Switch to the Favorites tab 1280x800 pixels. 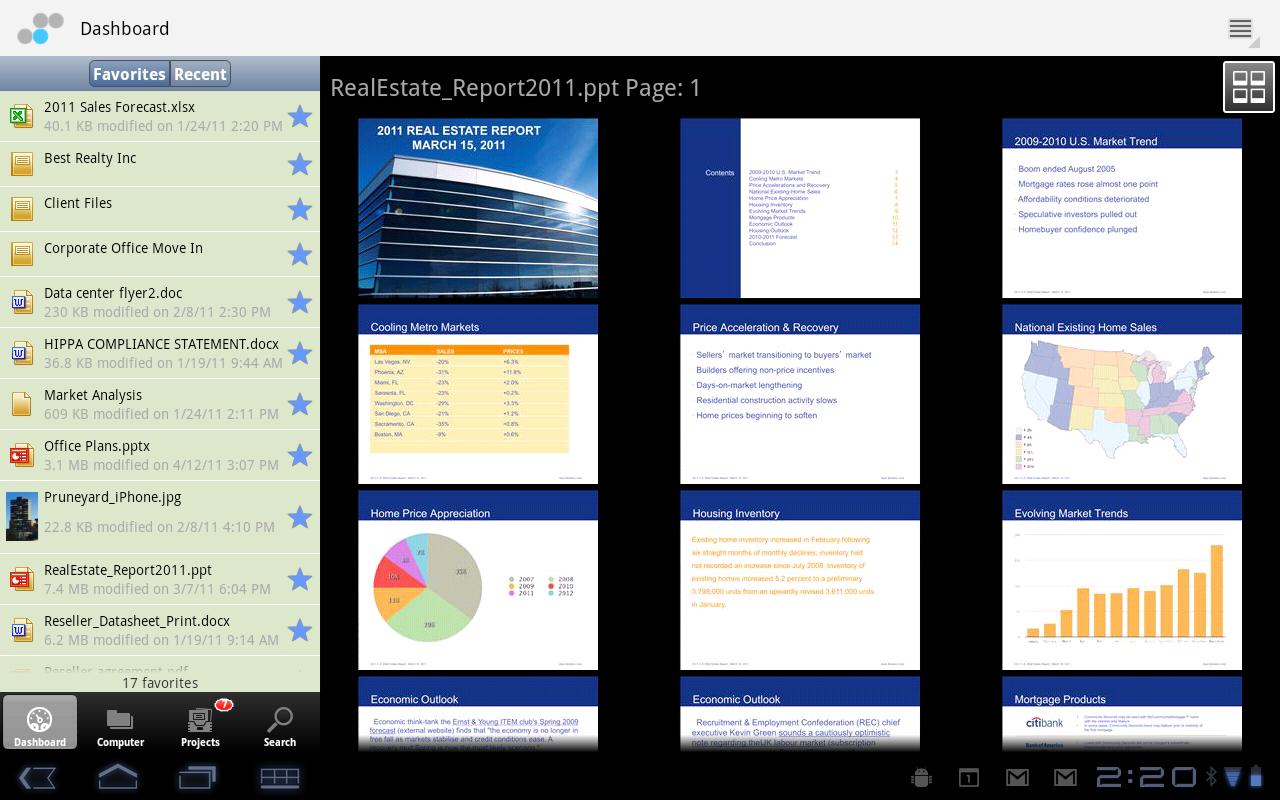129,74
